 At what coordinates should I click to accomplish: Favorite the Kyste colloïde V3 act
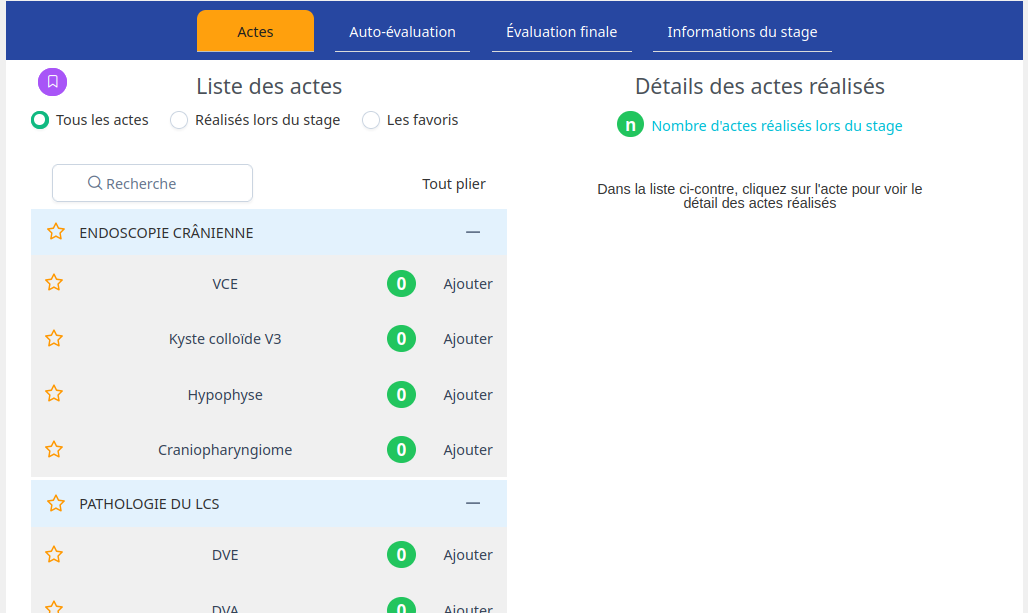[54, 339]
